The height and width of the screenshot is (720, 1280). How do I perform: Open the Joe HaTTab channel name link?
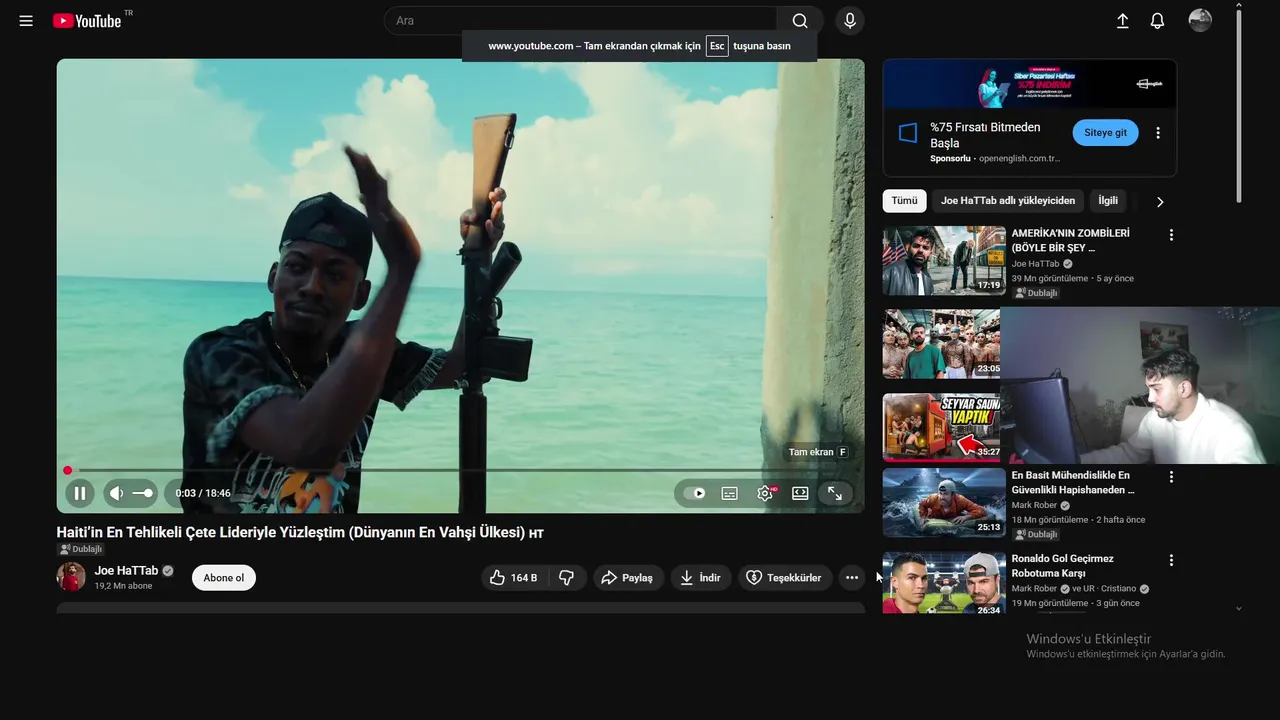click(x=126, y=571)
